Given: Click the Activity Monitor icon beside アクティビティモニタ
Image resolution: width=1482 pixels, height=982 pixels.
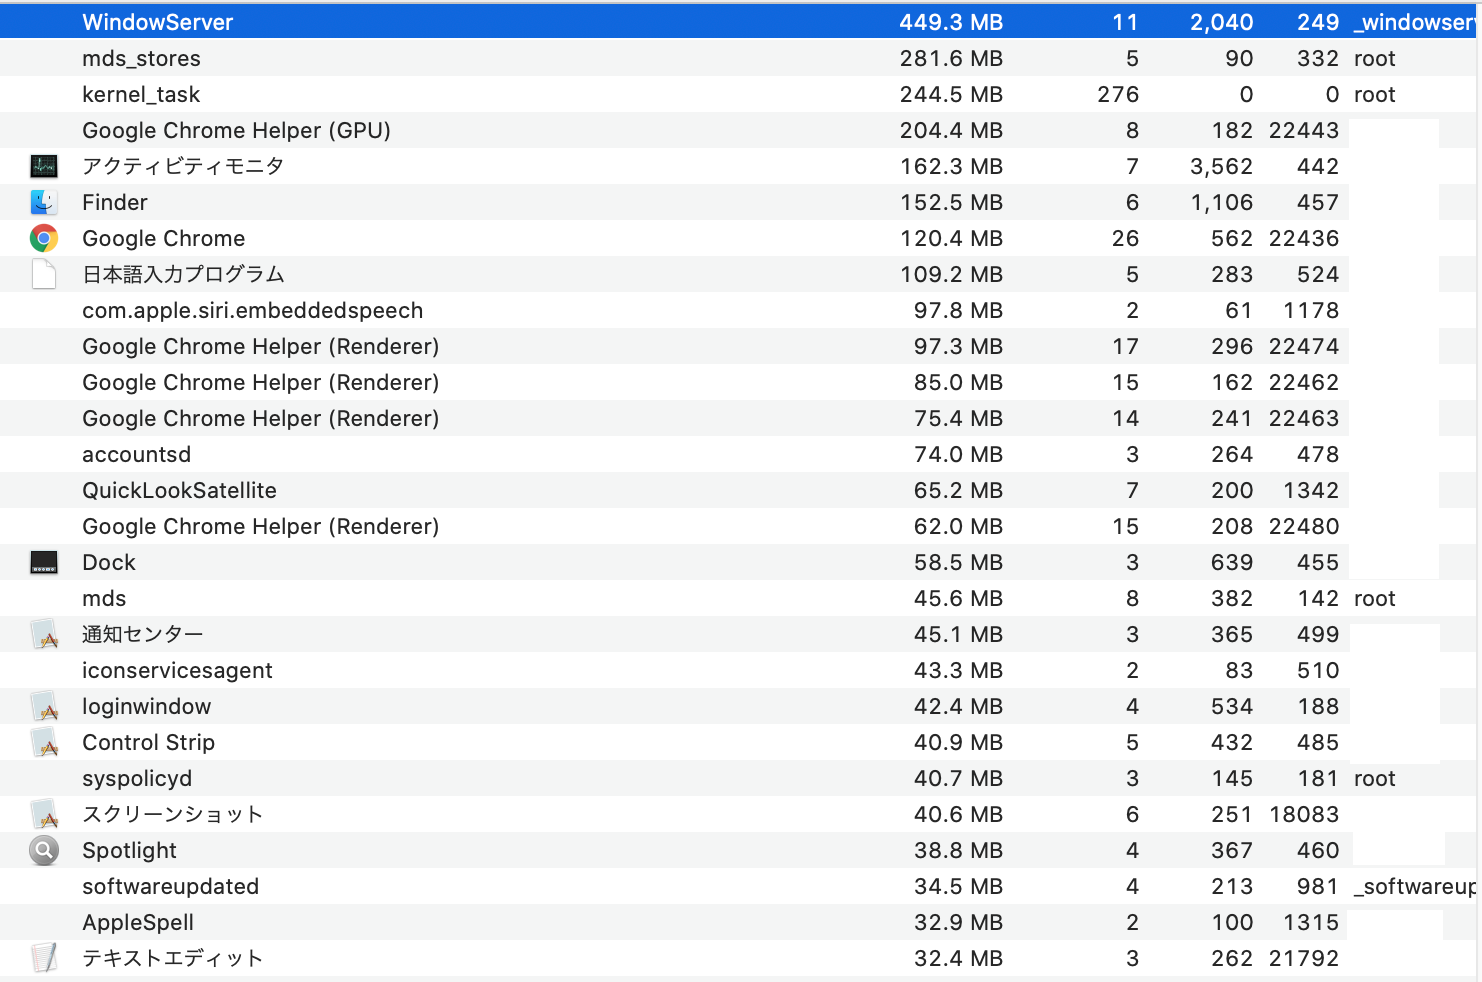Looking at the screenshot, I should [x=44, y=166].
